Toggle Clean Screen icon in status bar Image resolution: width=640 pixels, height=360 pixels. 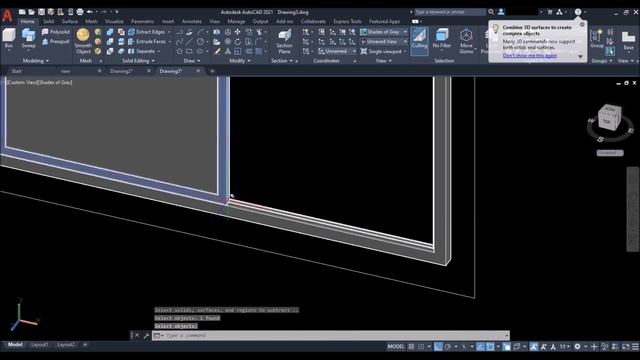pos(626,347)
